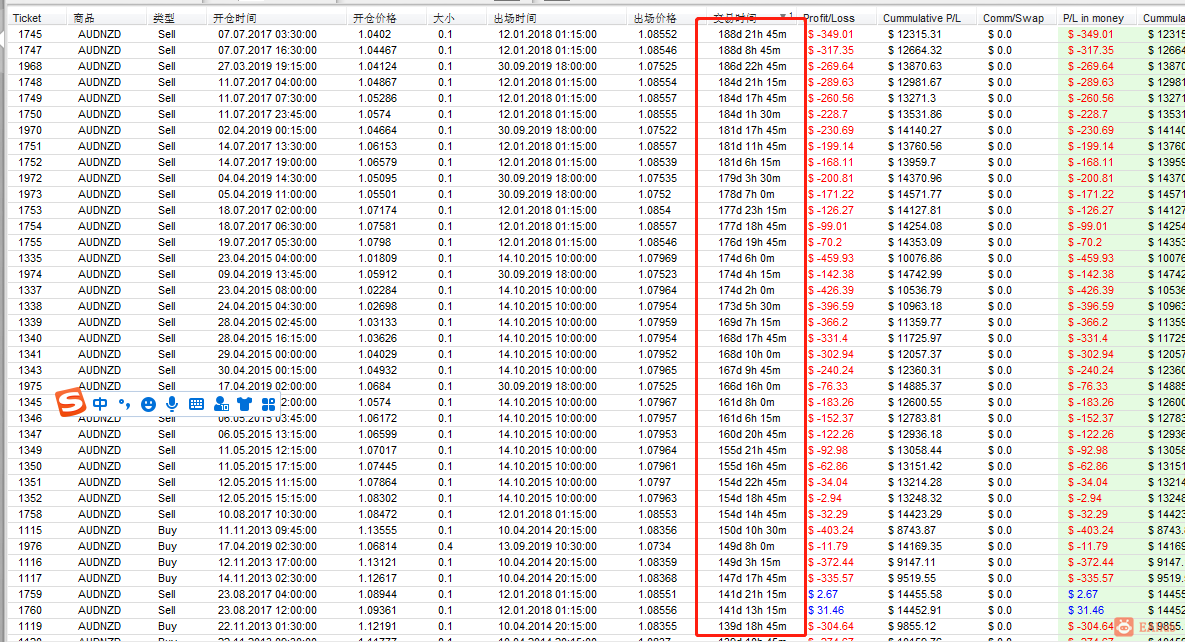Image resolution: width=1185 pixels, height=642 pixels.
Task: Sort by the 交易时间 column header
Action: pos(735,17)
